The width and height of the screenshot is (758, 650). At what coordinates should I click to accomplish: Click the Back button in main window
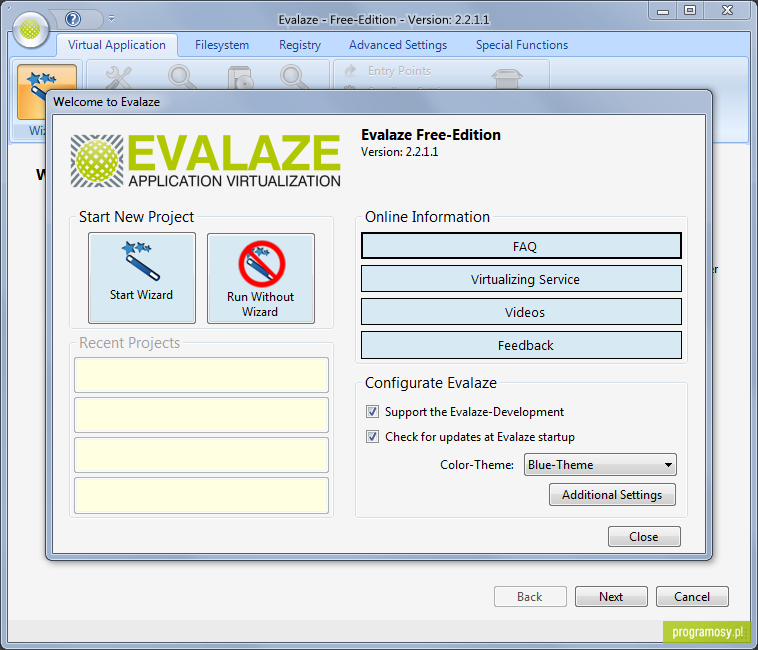pyautogui.click(x=530, y=596)
